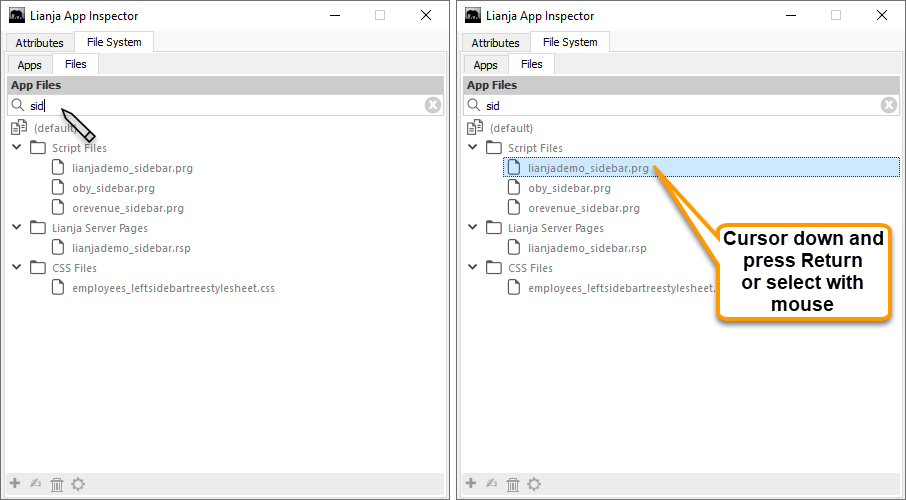
Task: Click the trash icon in left window footer
Action: tap(57, 484)
